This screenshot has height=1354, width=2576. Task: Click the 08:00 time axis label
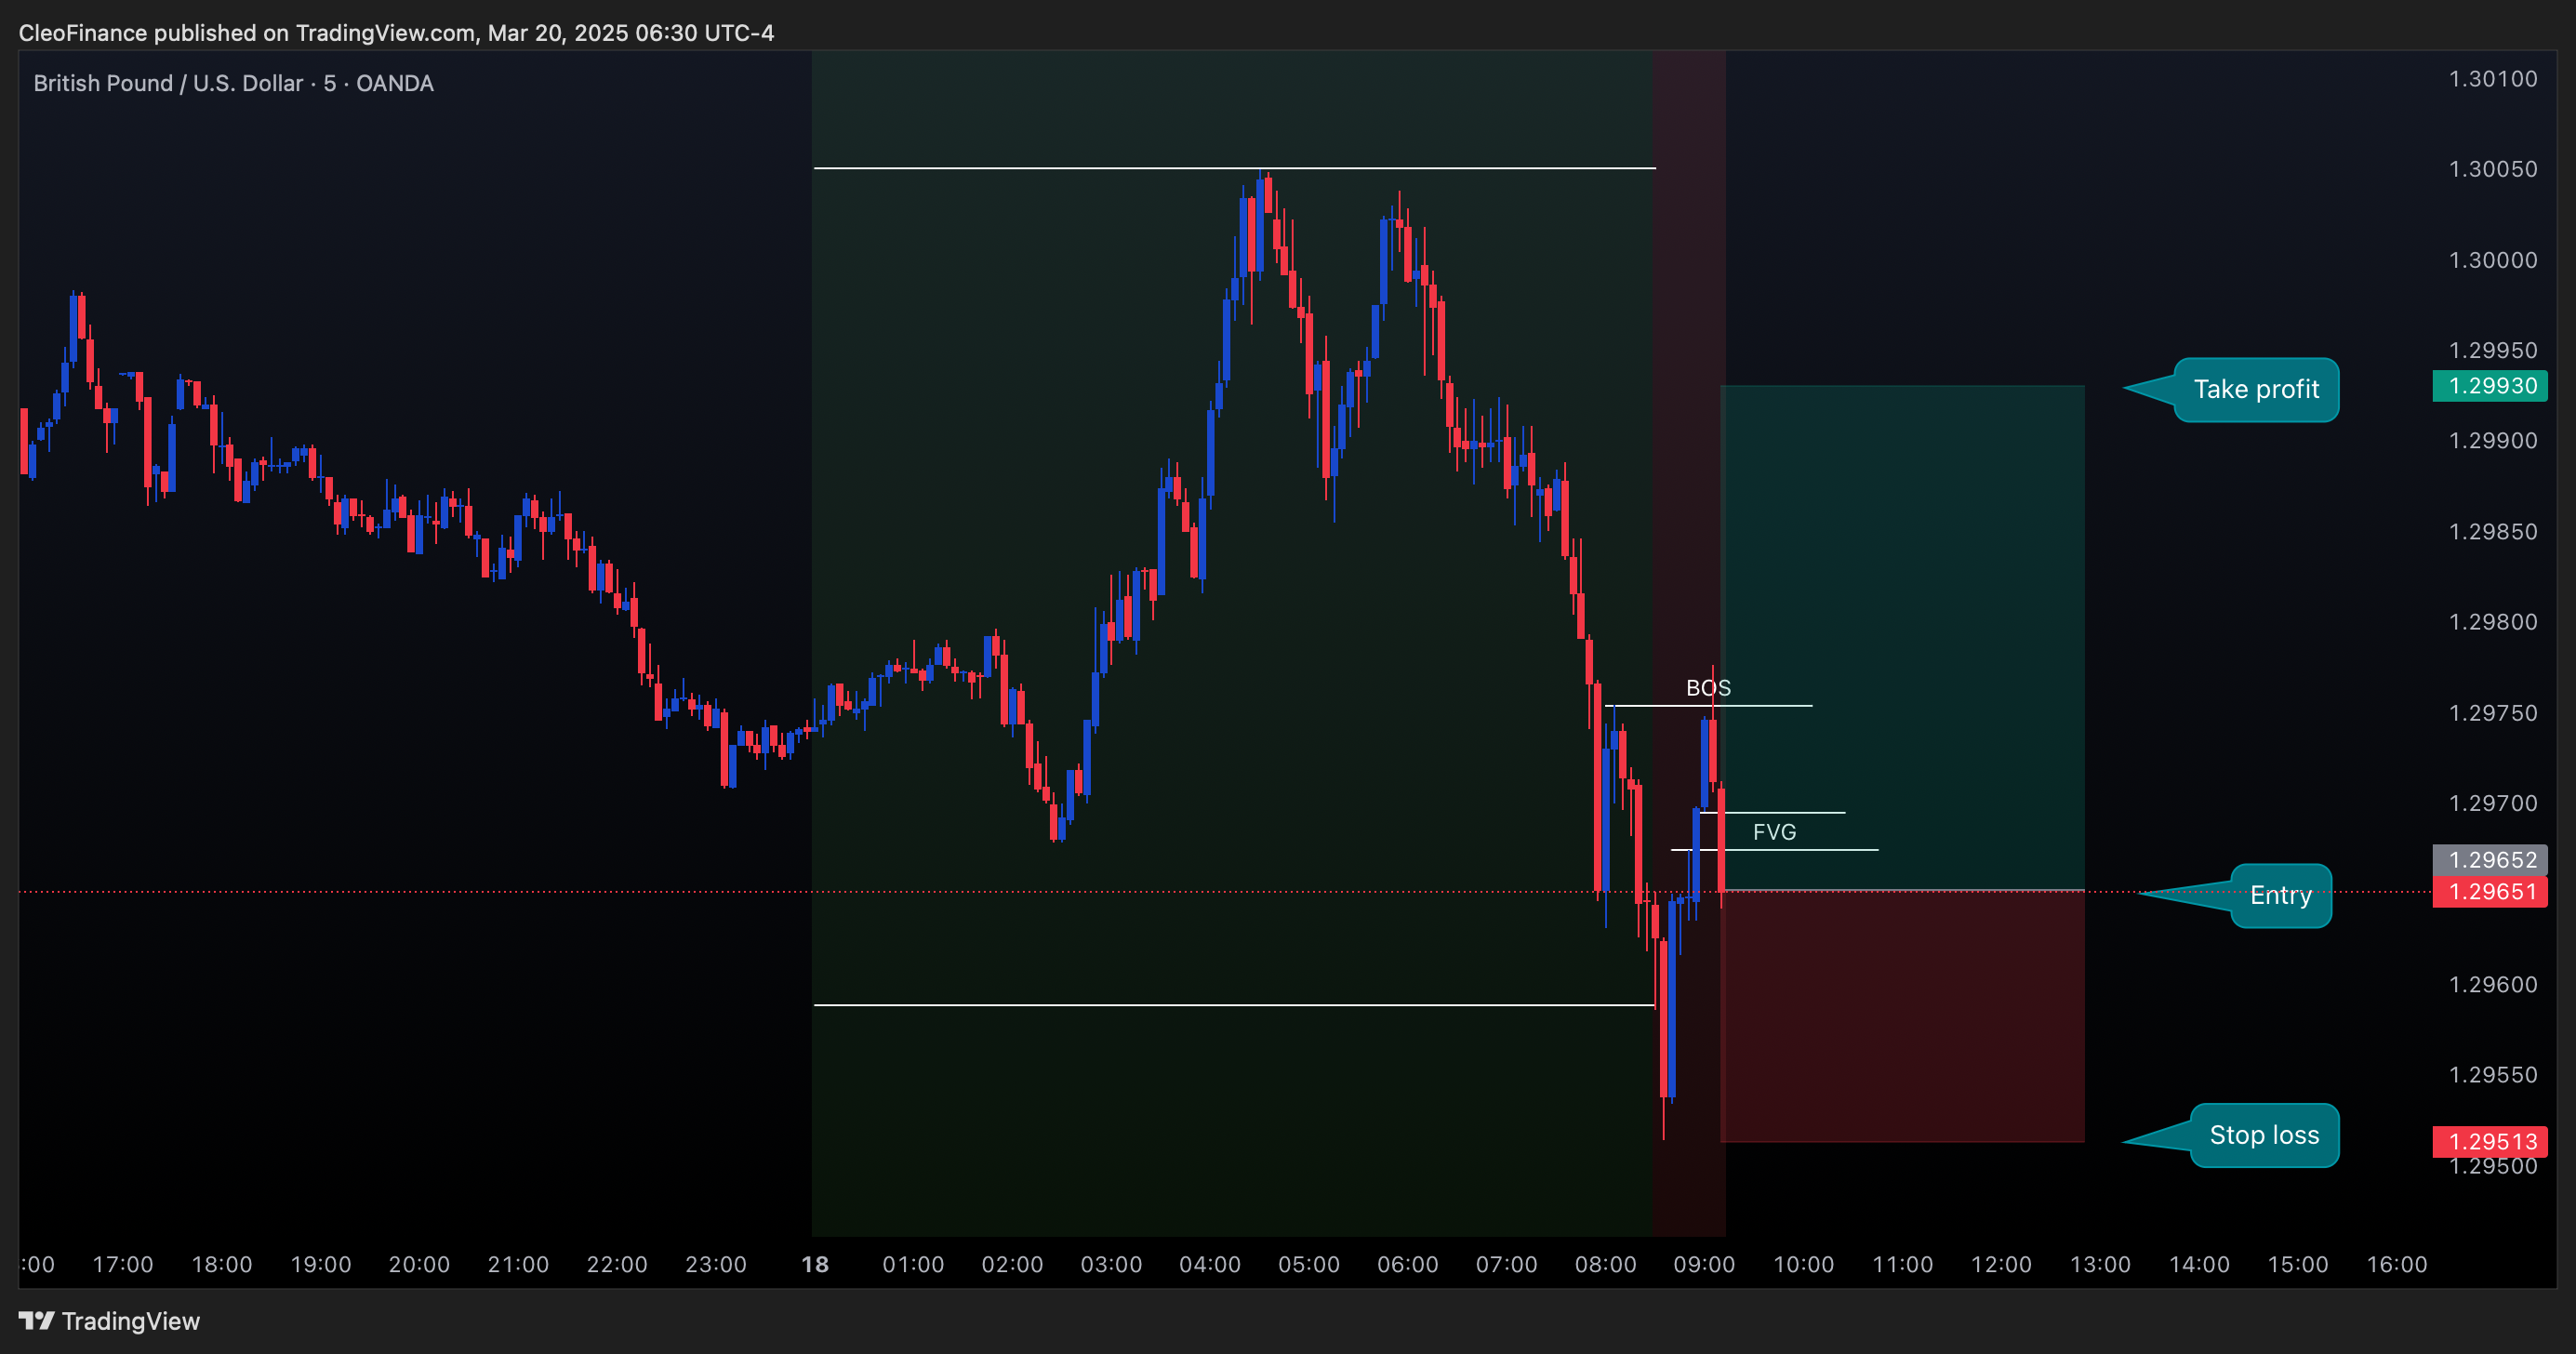click(1606, 1264)
